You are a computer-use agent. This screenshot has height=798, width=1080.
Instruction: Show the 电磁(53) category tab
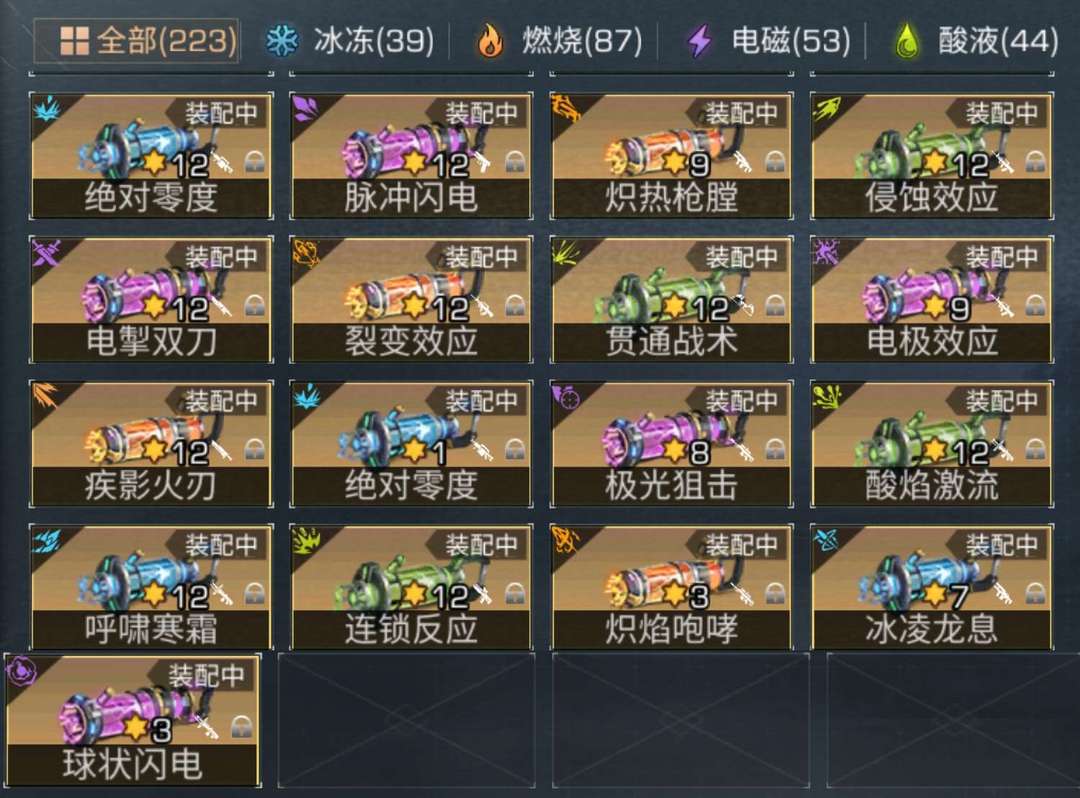coord(769,41)
